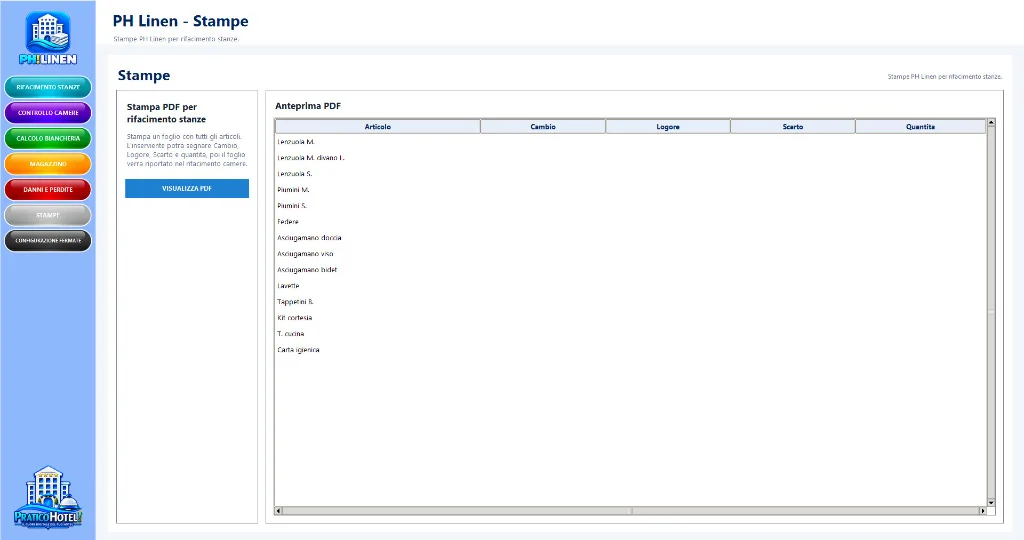
Task: Go to Calcolo Biancheria
Action: pos(48,138)
